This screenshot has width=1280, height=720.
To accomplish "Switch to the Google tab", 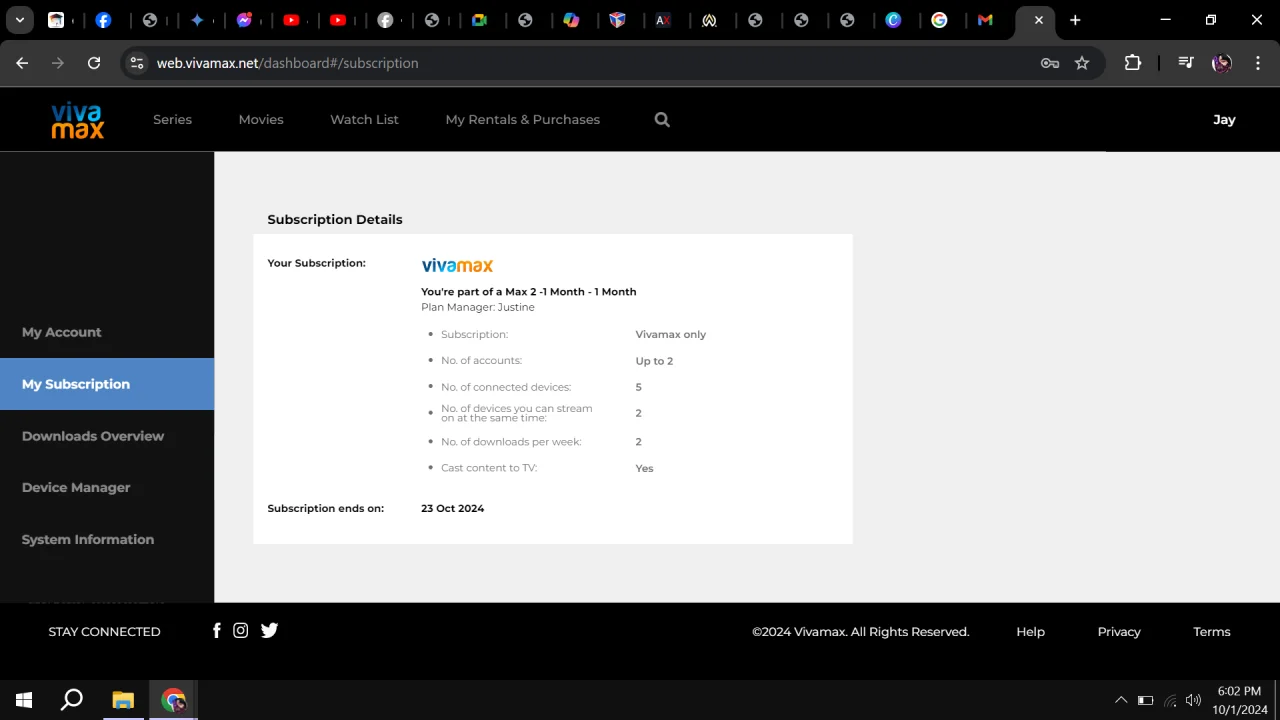I will pyautogui.click(x=939, y=20).
